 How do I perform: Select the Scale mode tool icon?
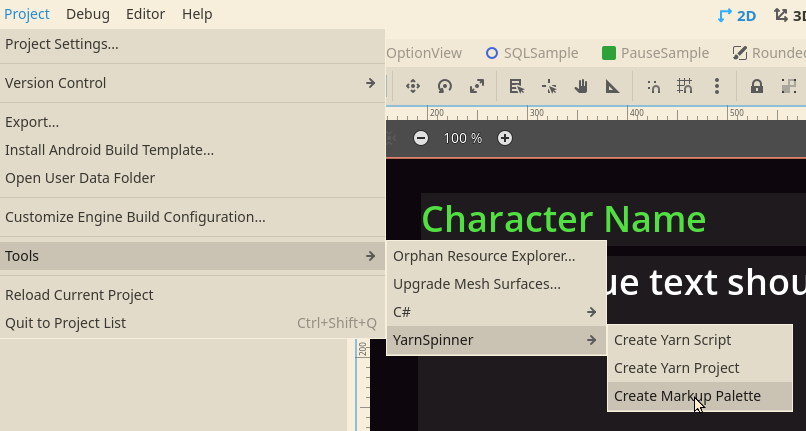(x=477, y=86)
